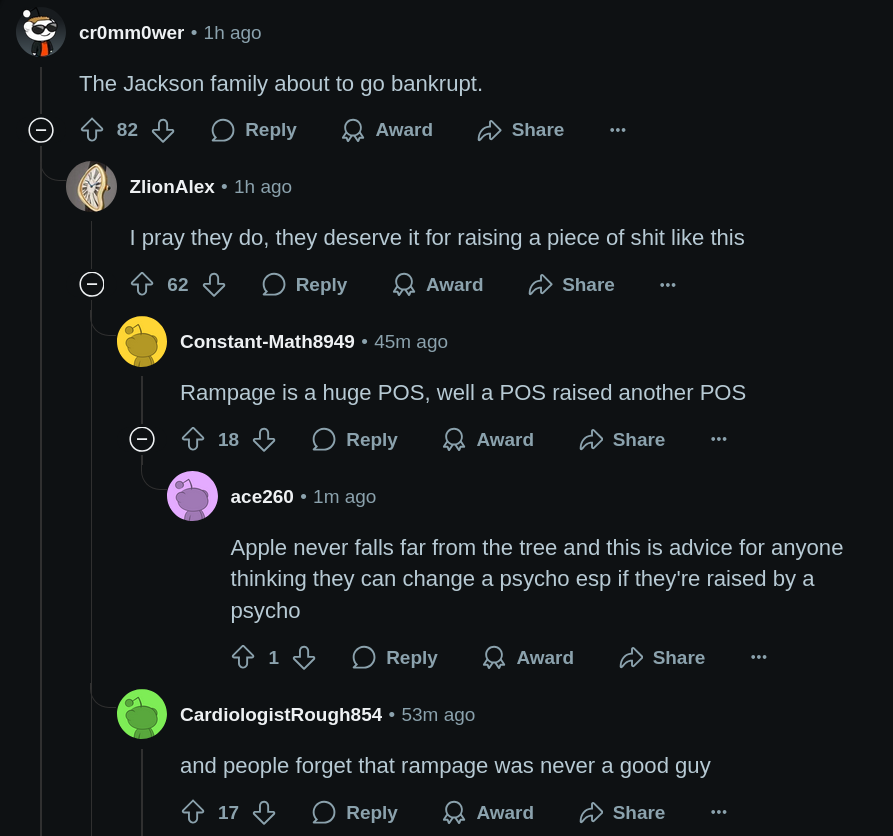Open more options on ZlionAlex's comment
The width and height of the screenshot is (893, 836).
668,284
